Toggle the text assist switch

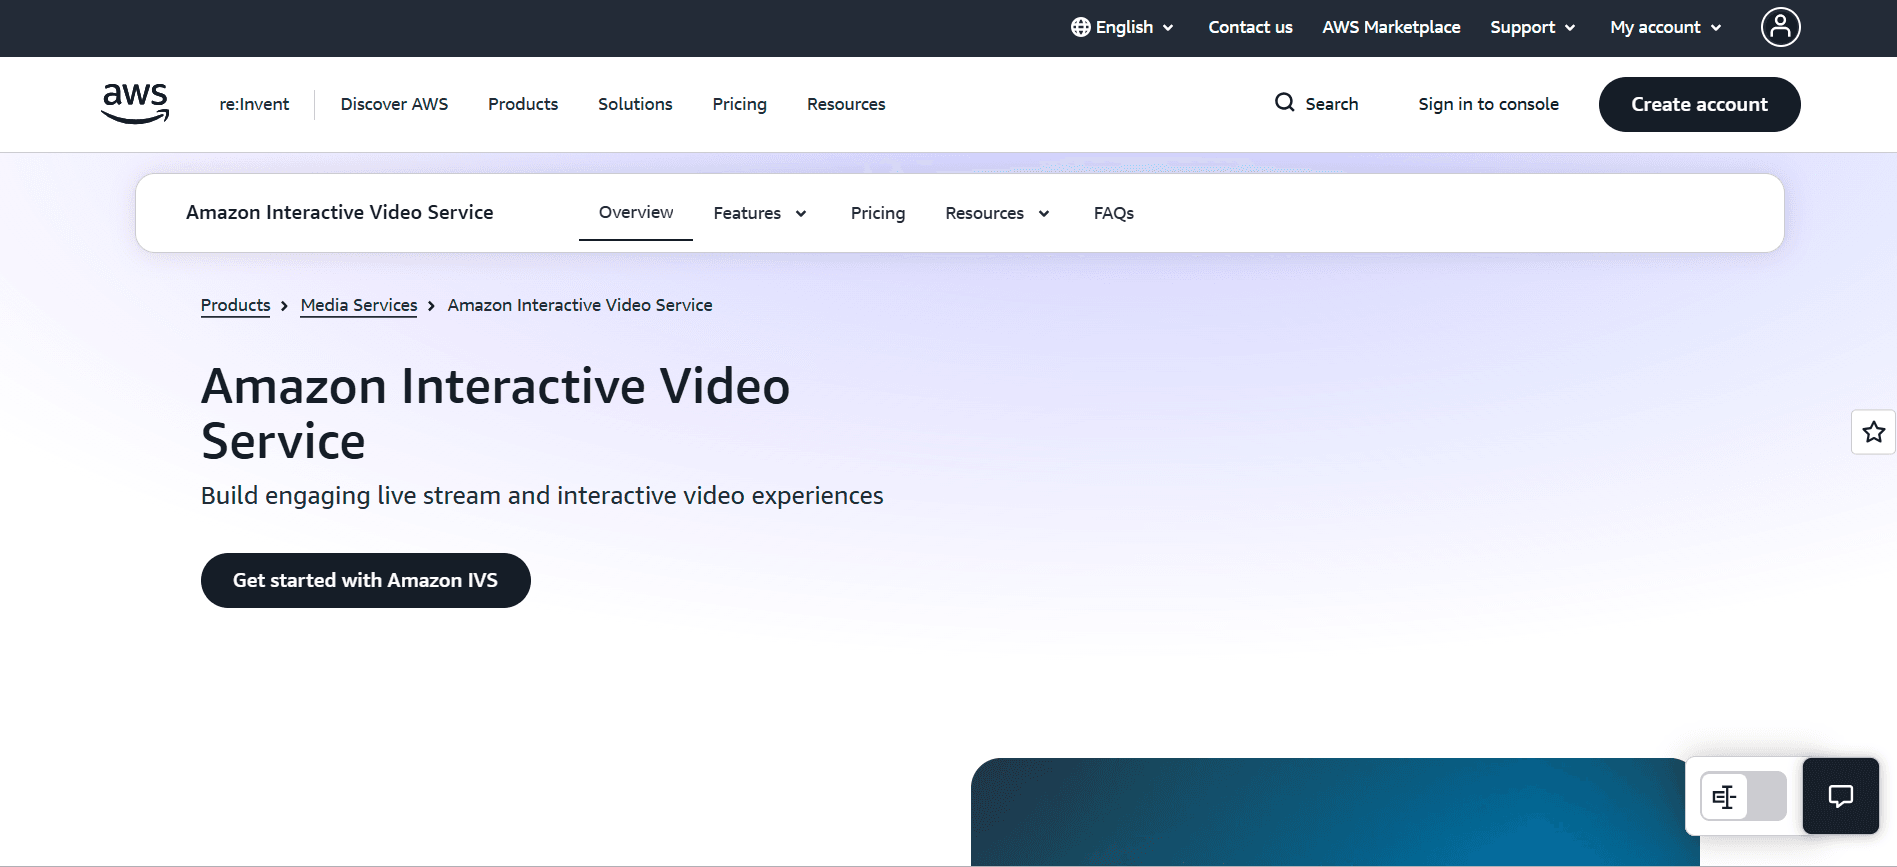1743,796
